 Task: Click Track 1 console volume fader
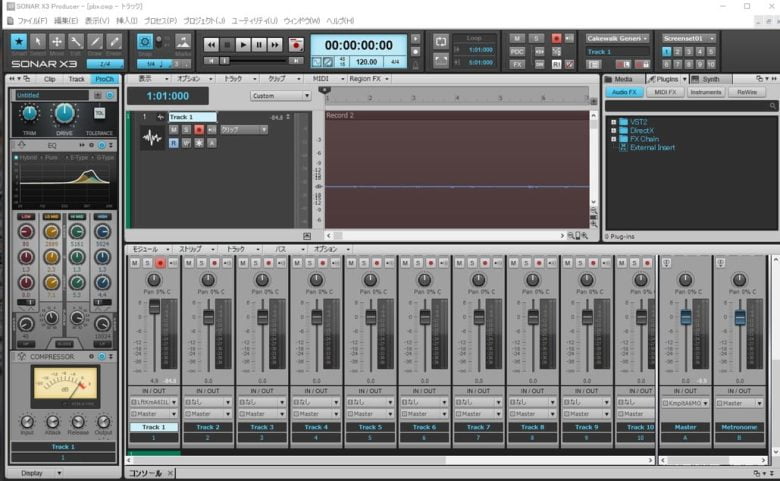coord(154,306)
